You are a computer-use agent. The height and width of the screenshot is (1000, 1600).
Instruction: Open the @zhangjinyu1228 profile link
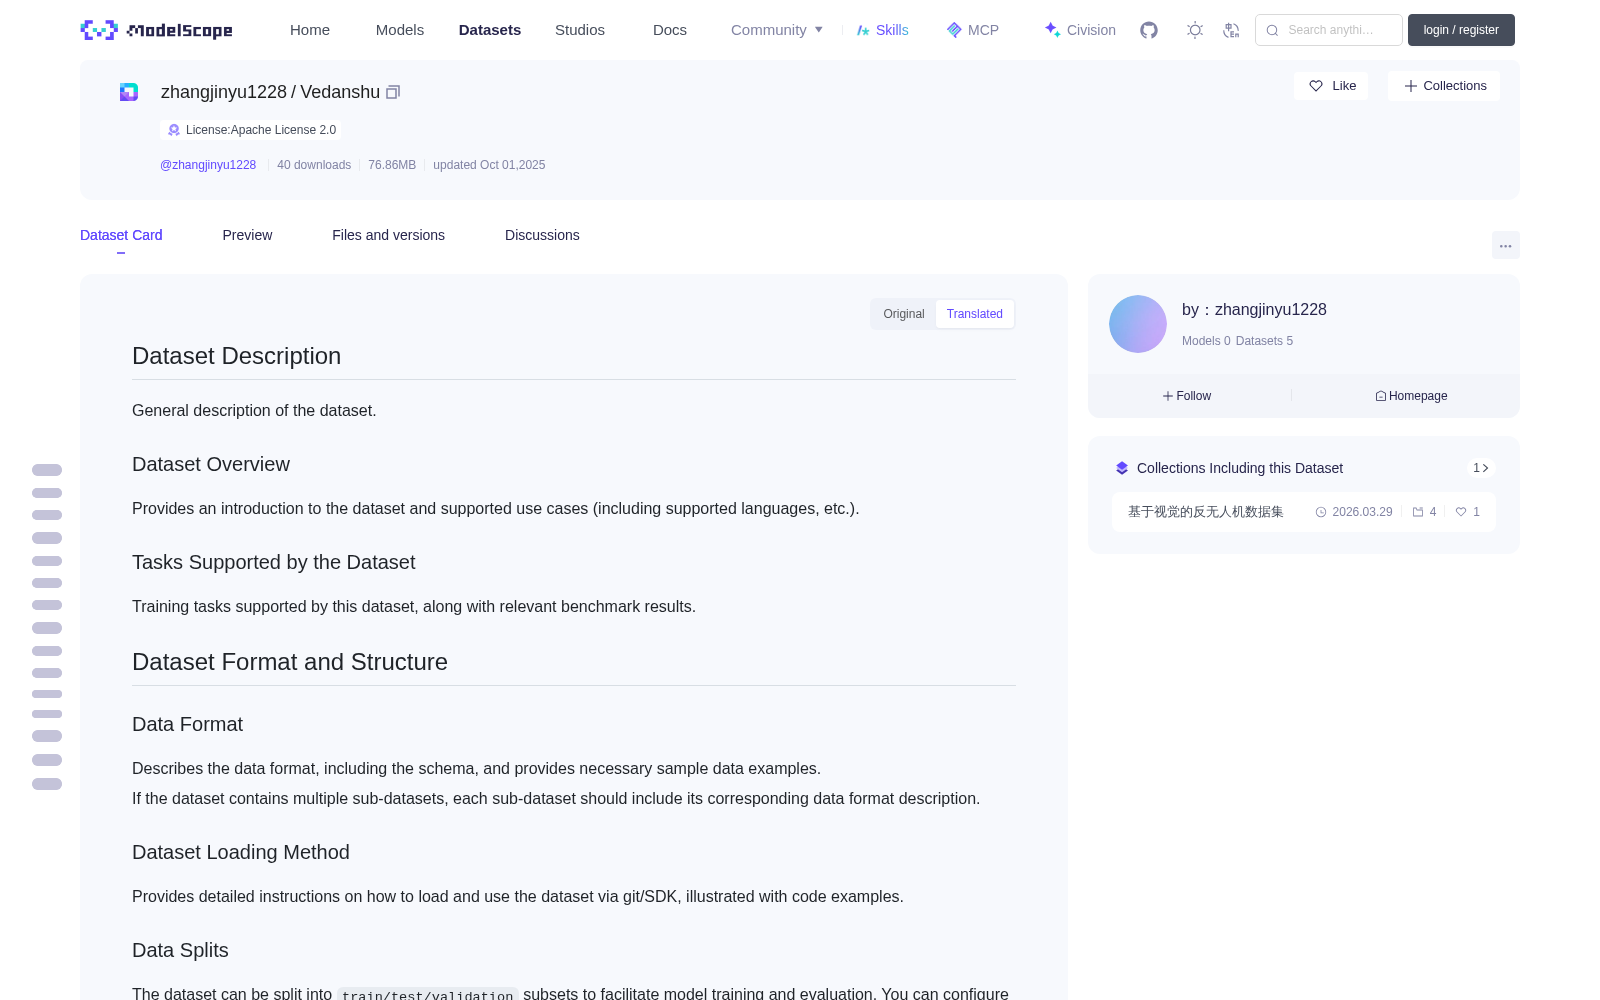point(208,165)
